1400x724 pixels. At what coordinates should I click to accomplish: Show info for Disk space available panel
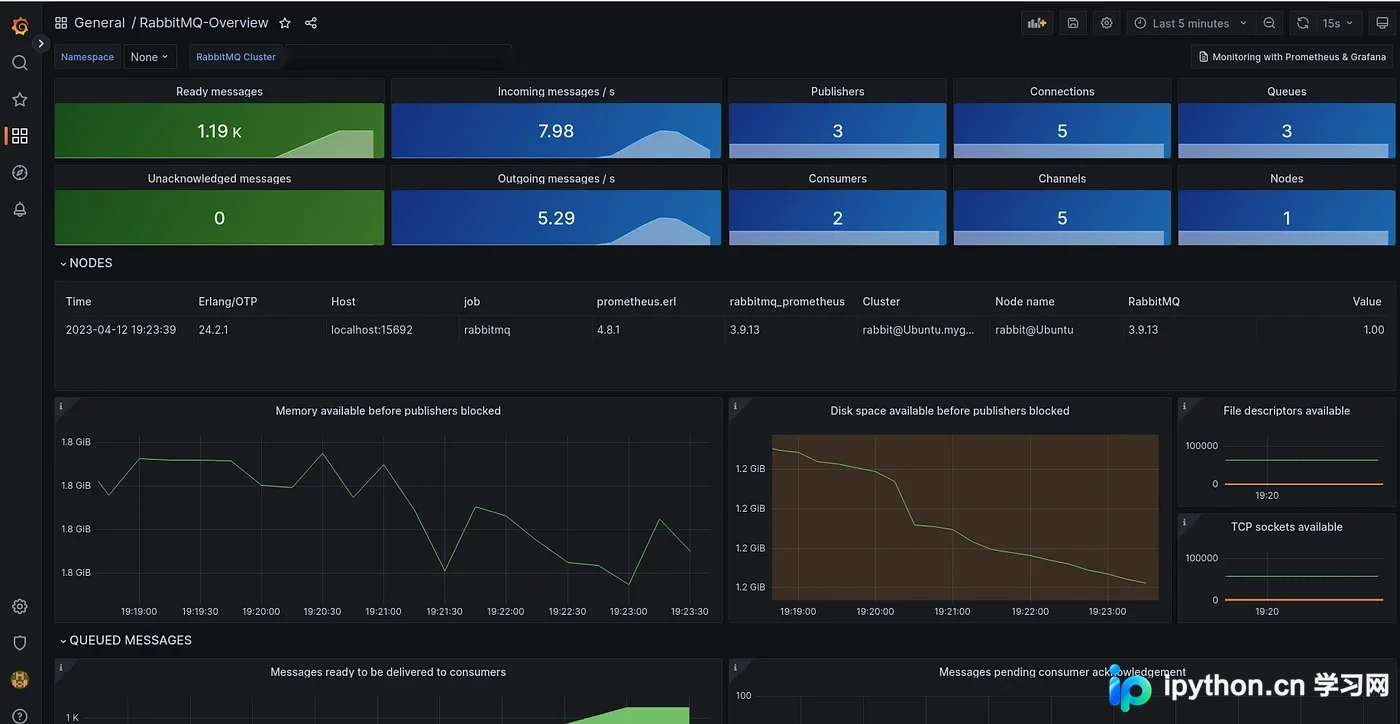click(736, 407)
